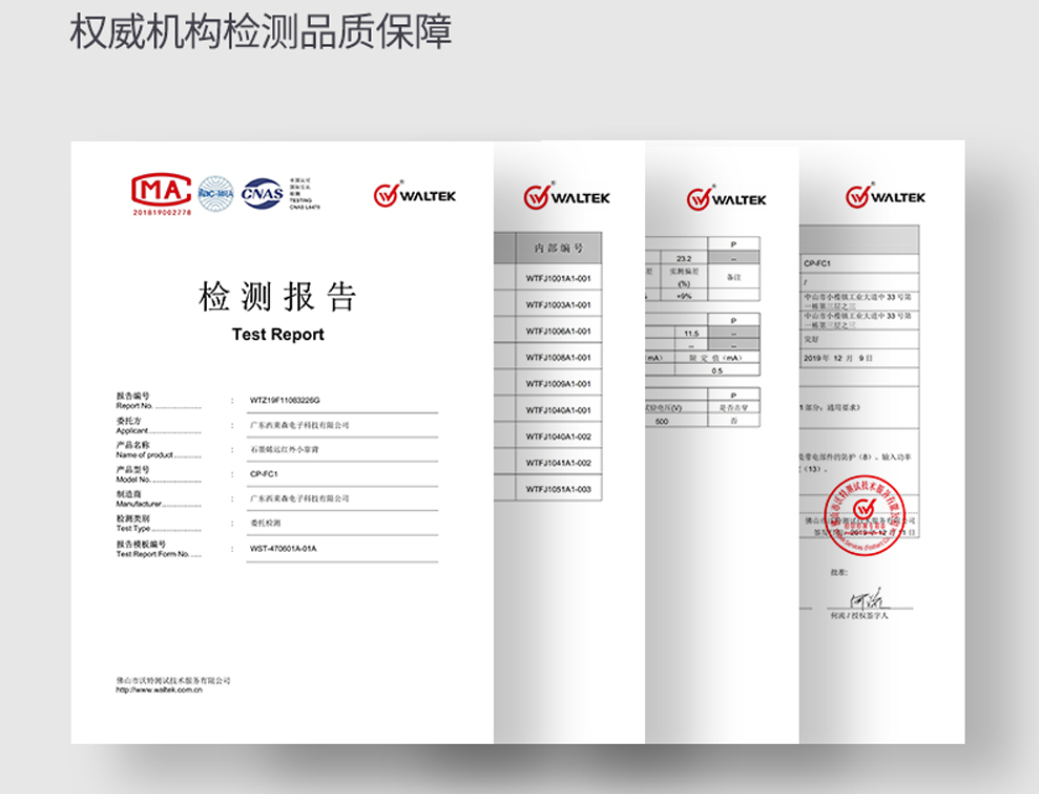The image size is (1039, 794).
Task: Click the 检测报告 title on the cover
Action: click(278, 297)
